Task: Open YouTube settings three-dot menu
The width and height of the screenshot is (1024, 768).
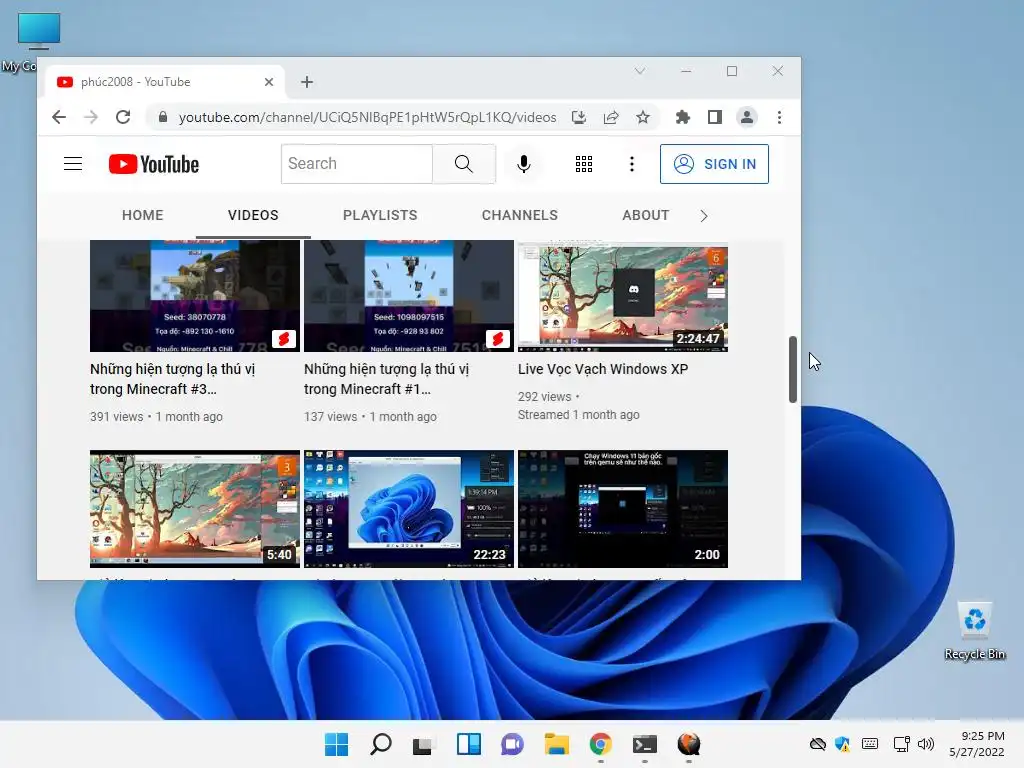Action: click(x=632, y=164)
